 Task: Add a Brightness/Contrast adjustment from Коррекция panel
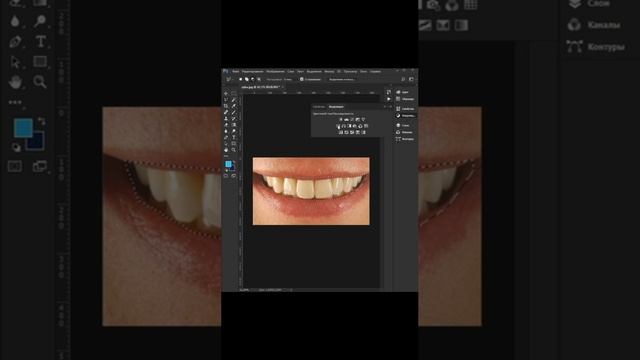coord(341,120)
